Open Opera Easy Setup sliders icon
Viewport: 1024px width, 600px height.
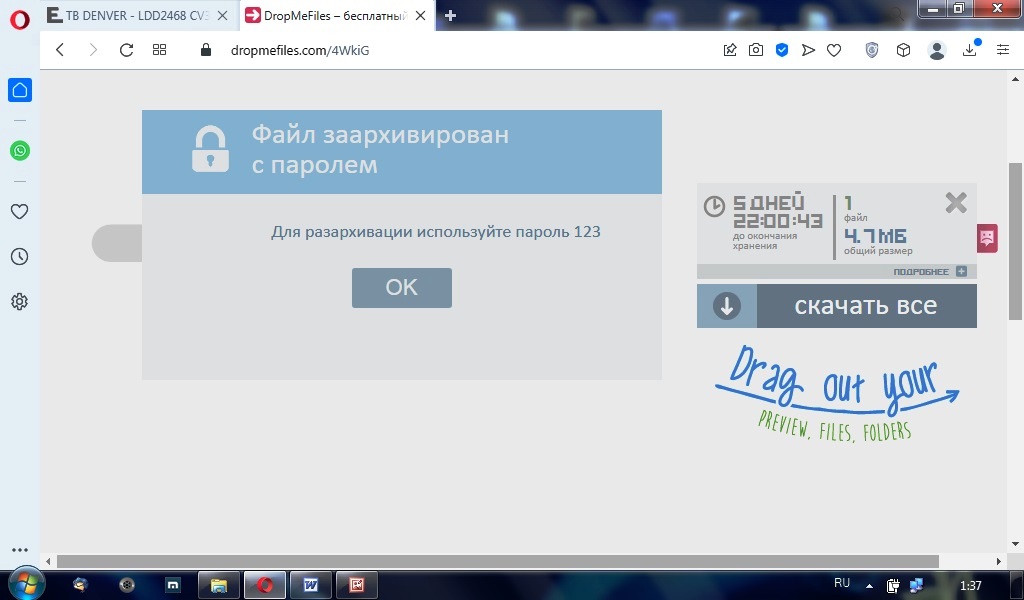click(1002, 50)
